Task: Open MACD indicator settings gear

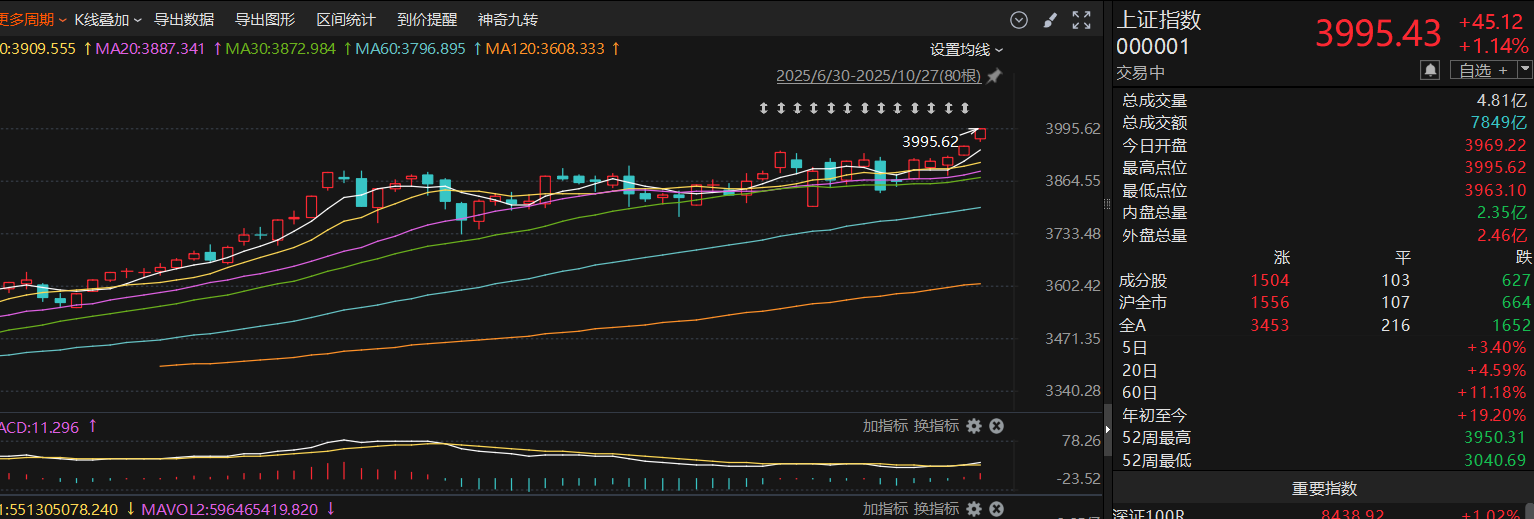Action: click(974, 426)
